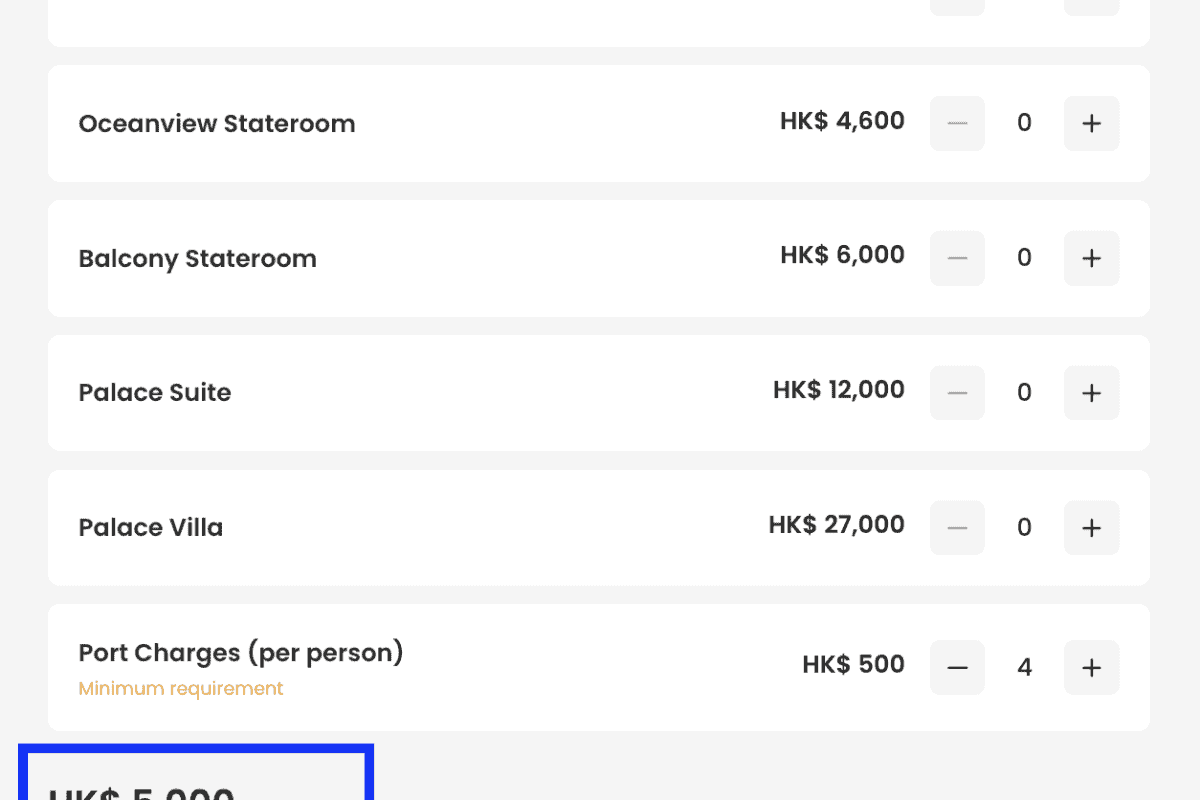Click the HK$ 27,000 price
The height and width of the screenshot is (800, 1200).
836,525
